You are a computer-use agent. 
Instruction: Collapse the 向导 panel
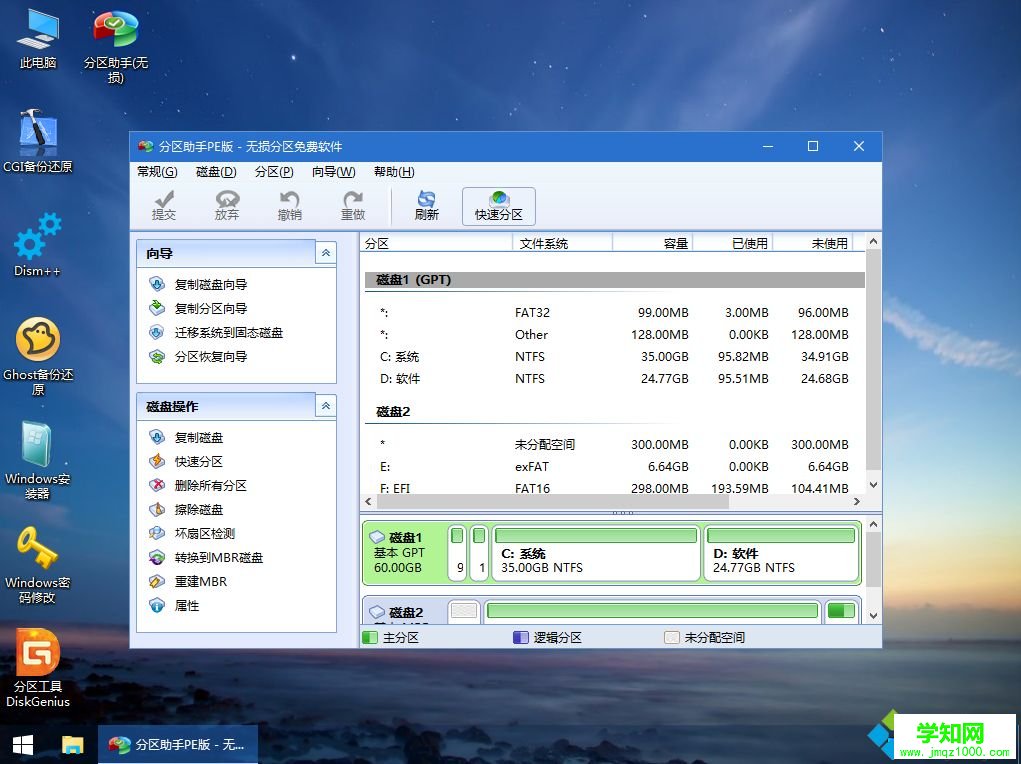(x=325, y=253)
